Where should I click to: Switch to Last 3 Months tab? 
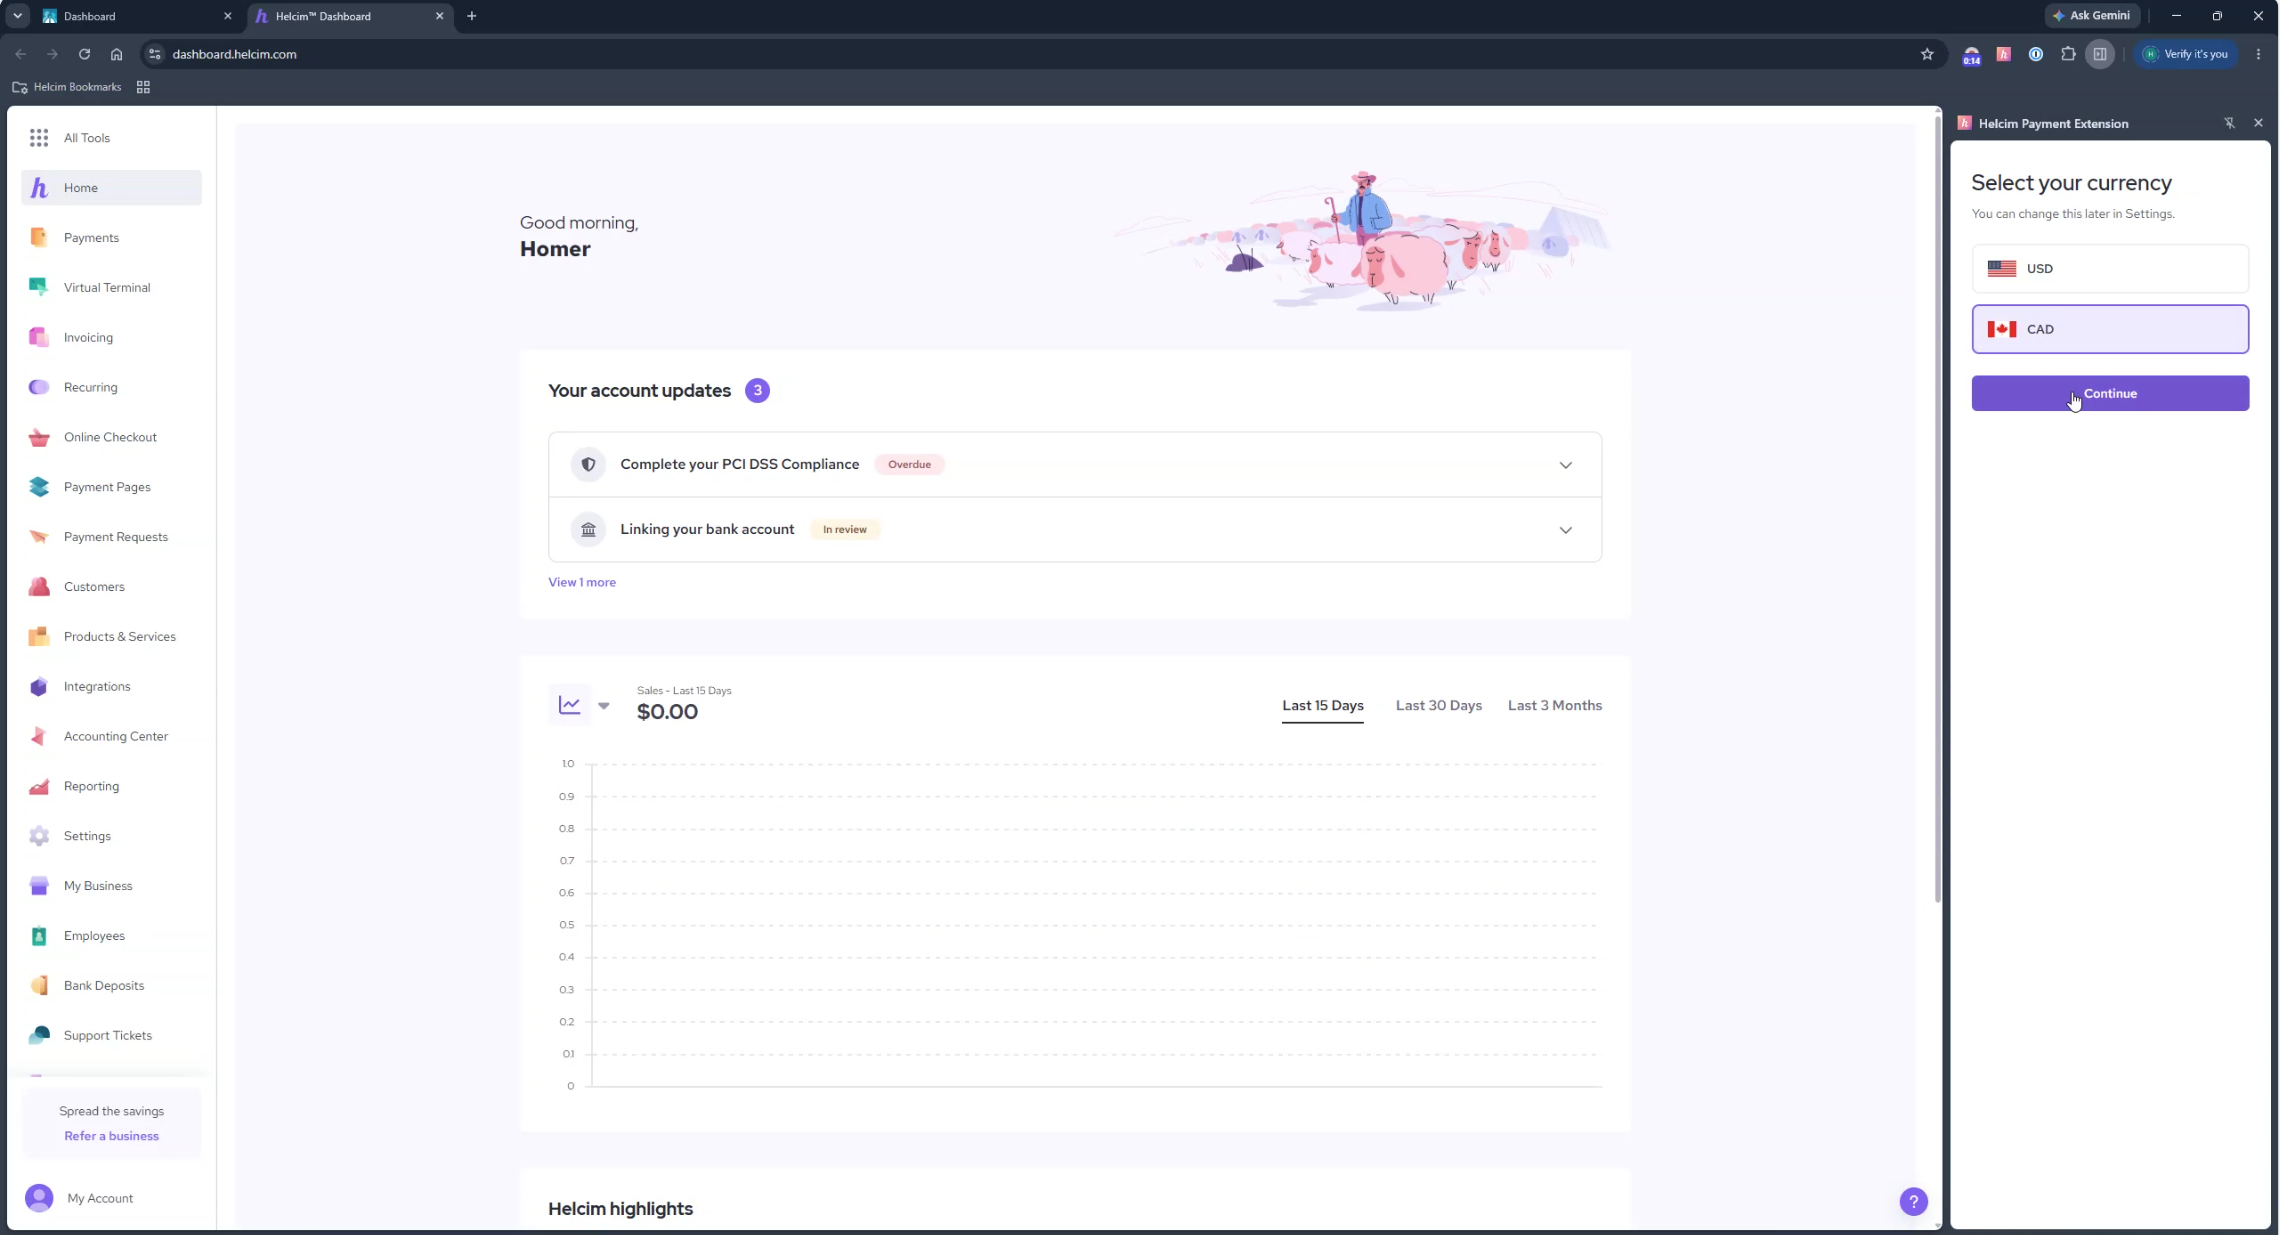(x=1554, y=706)
